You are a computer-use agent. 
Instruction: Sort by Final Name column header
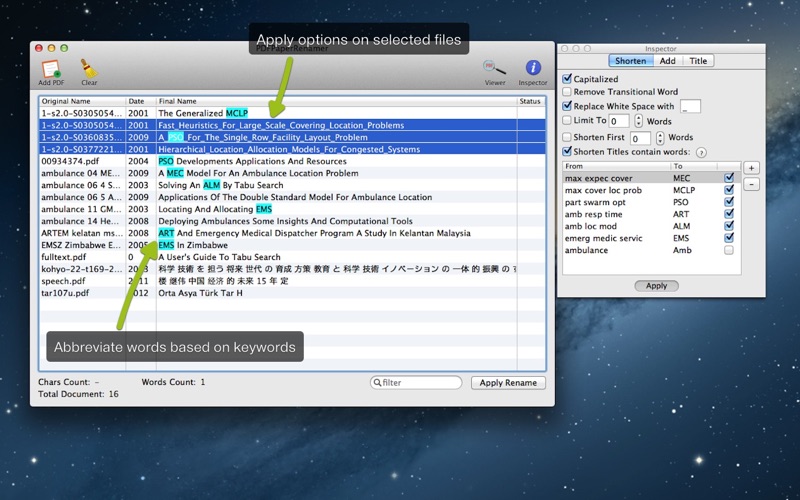(337, 101)
